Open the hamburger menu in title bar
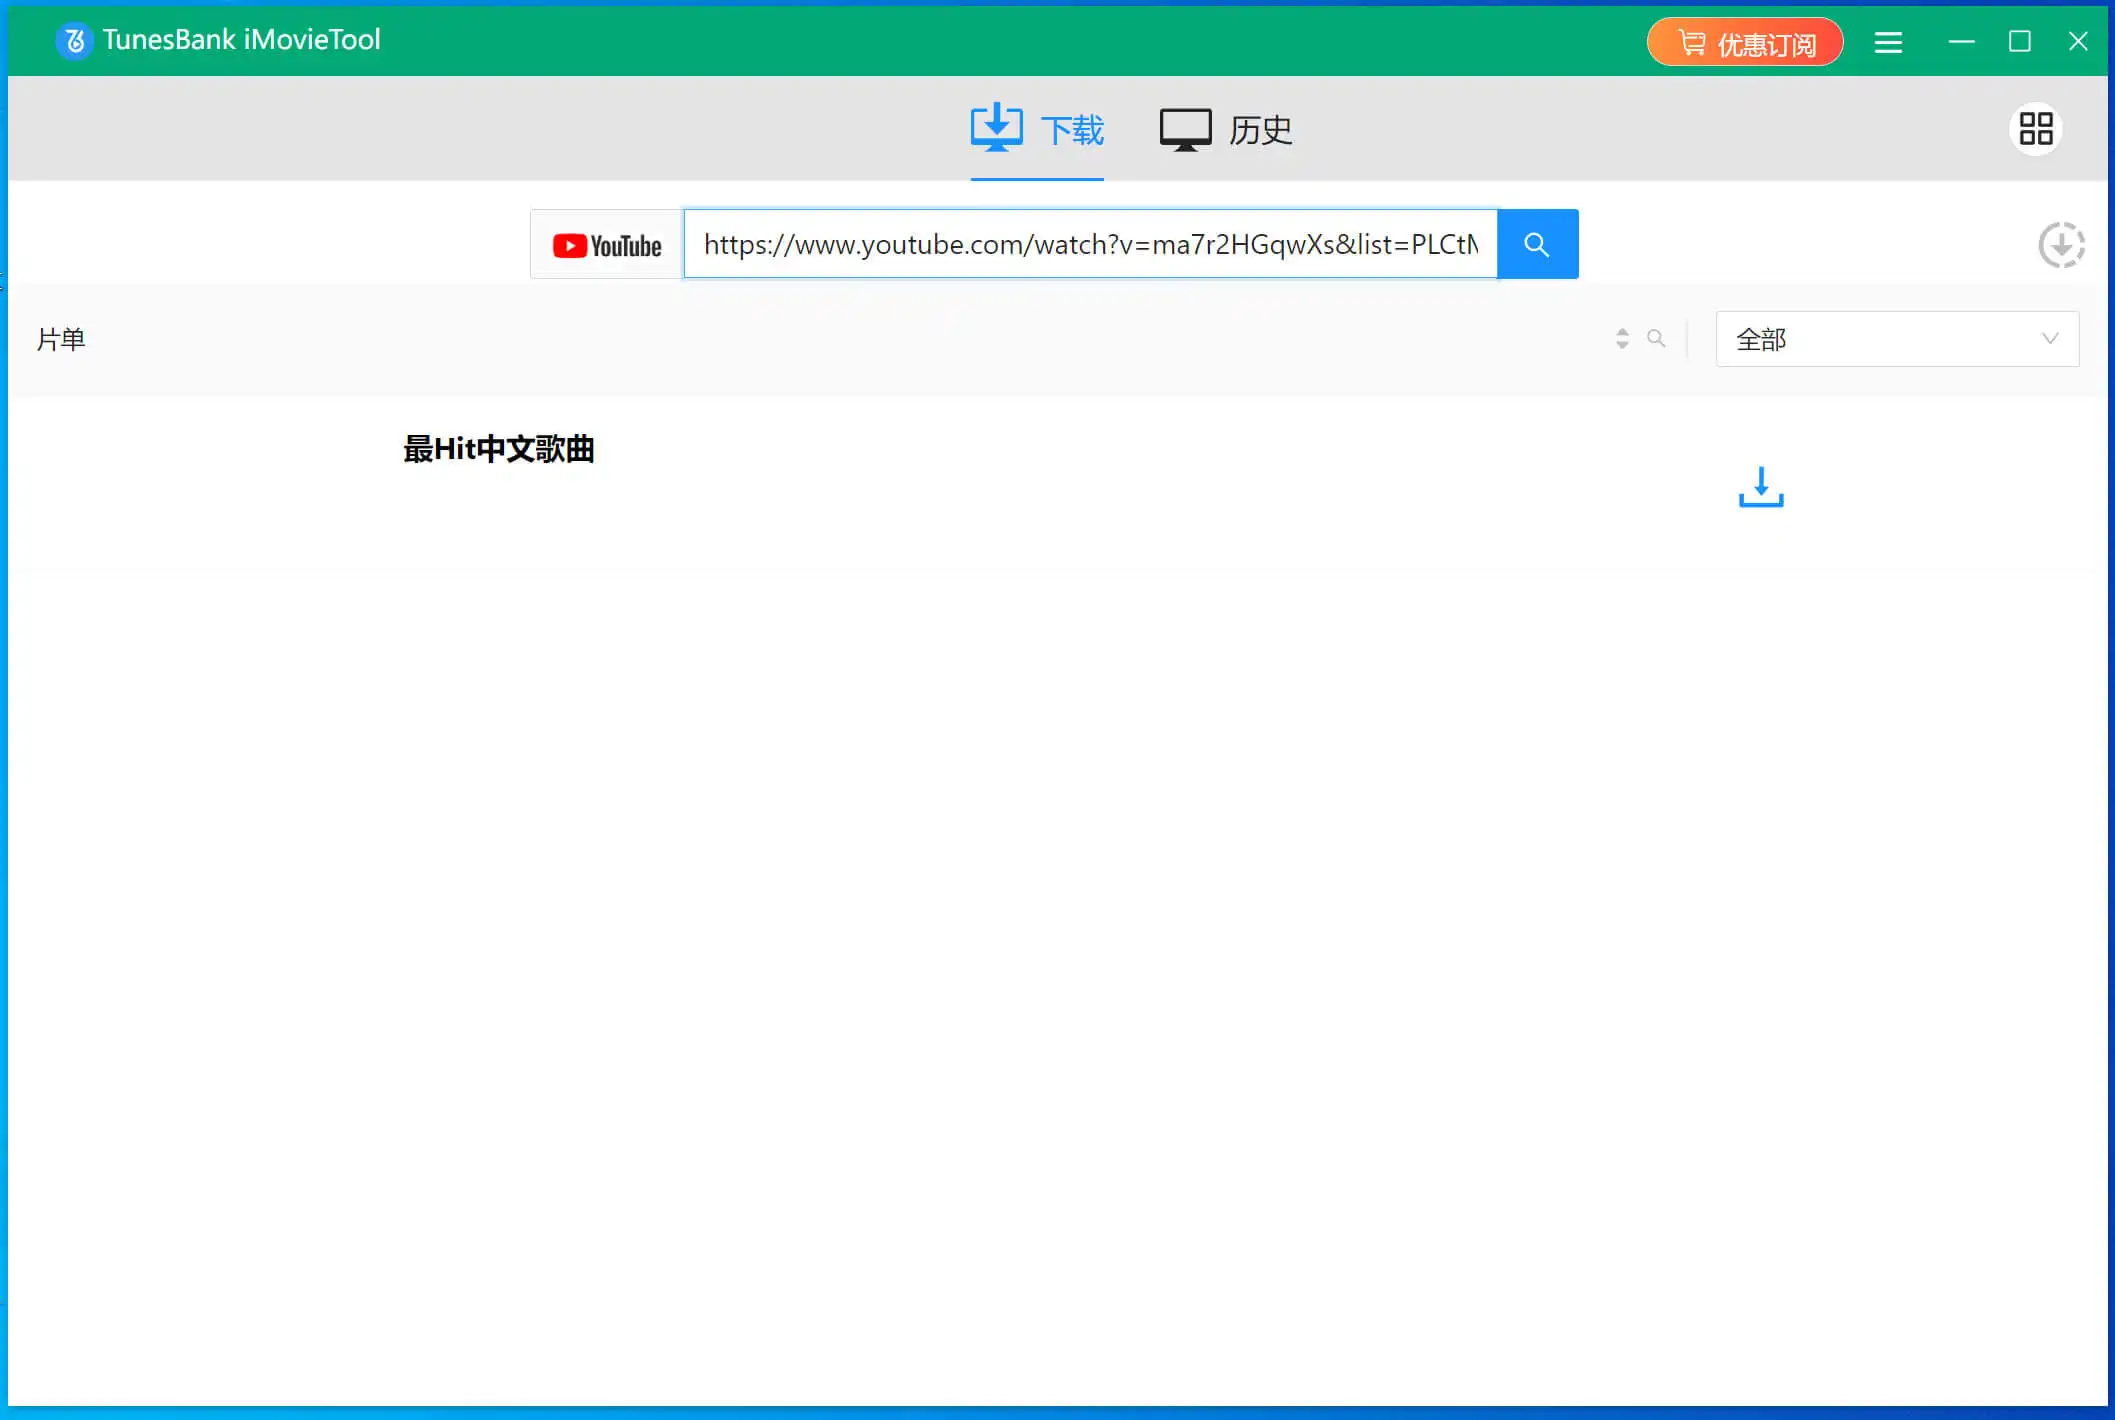Viewport: 2115px width, 1420px height. click(x=1887, y=42)
